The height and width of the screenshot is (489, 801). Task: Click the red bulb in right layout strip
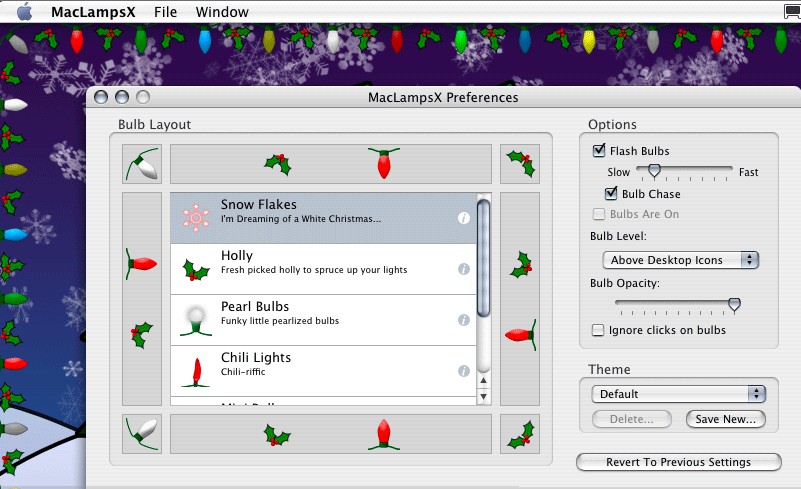click(521, 335)
